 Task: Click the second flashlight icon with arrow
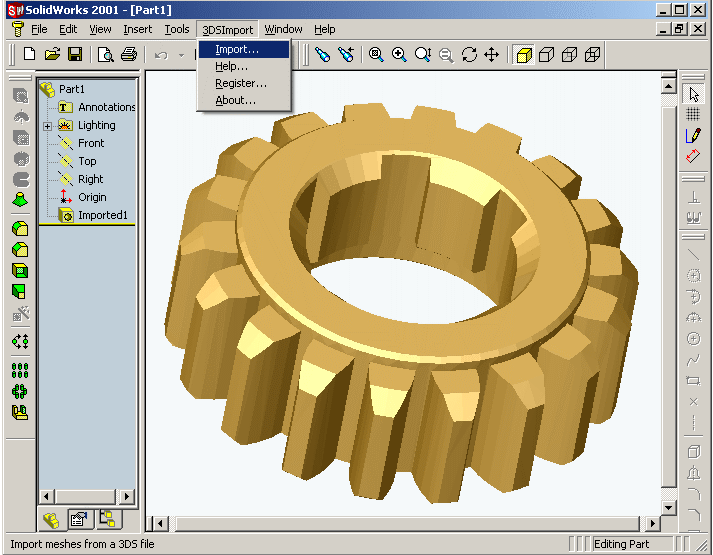346,55
